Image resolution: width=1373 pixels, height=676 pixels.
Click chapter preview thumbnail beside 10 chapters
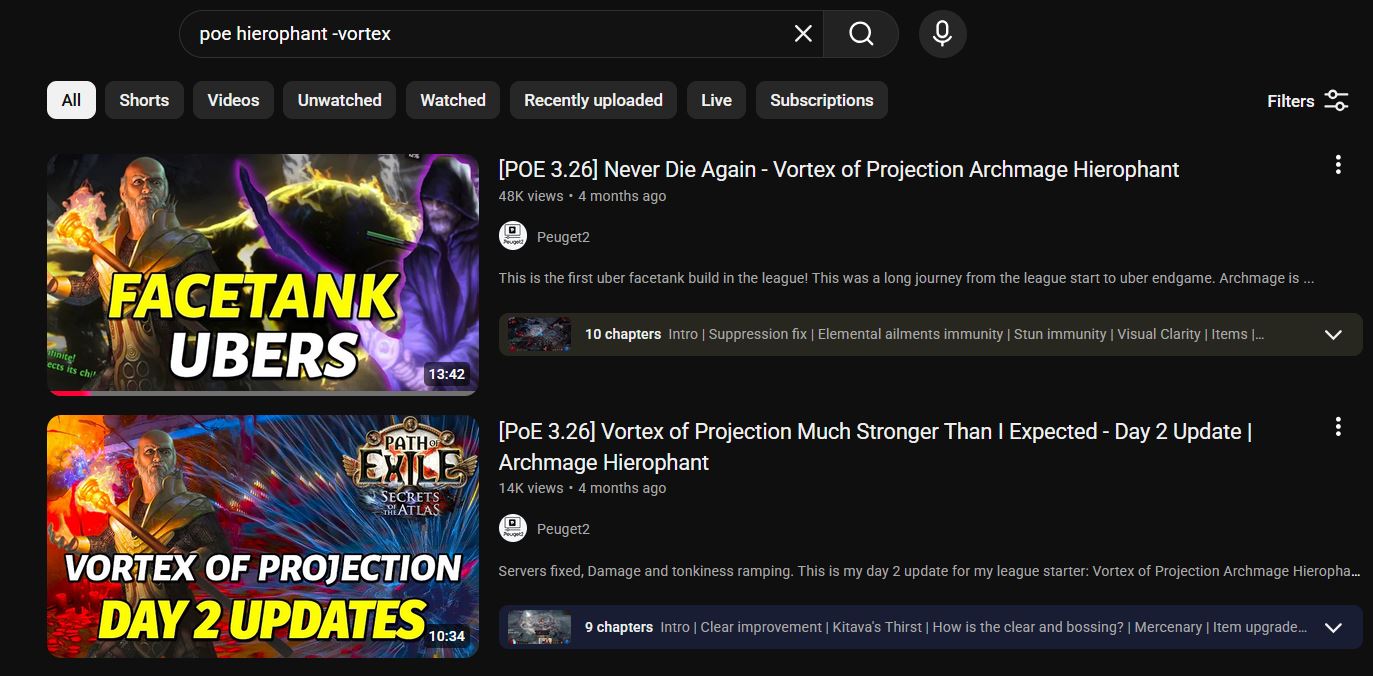pyautogui.click(x=539, y=334)
